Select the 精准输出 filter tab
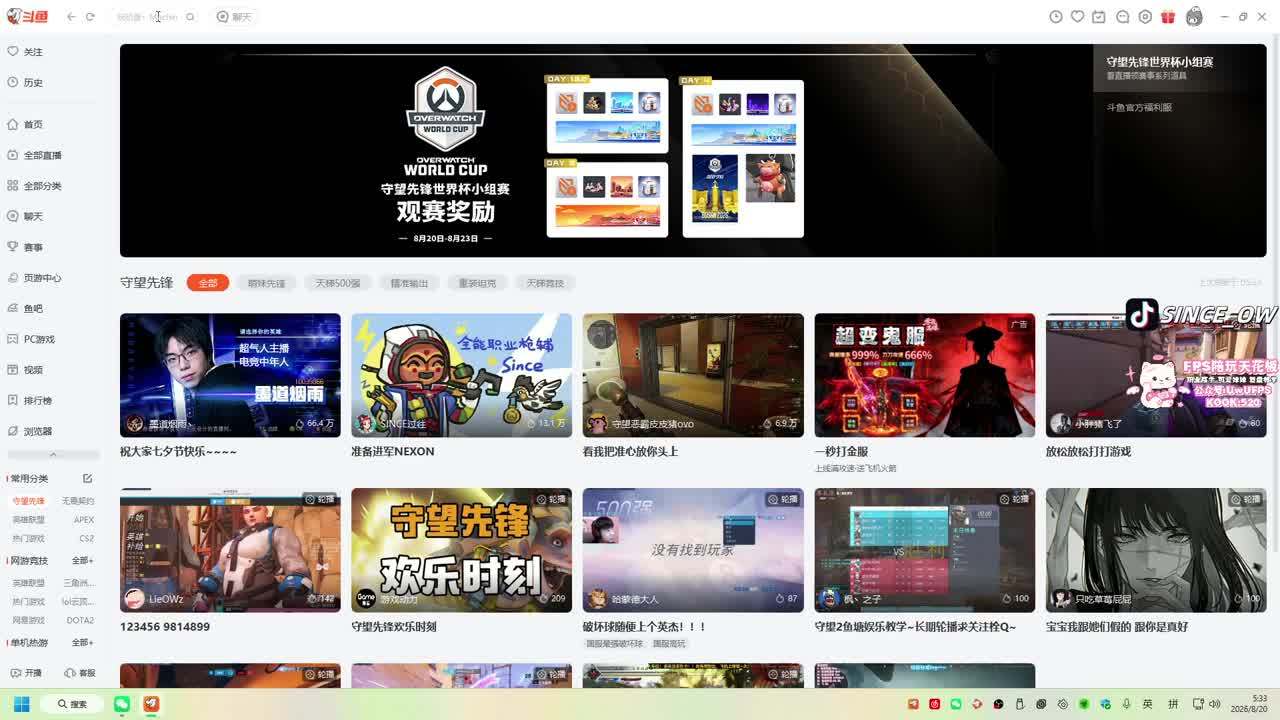 click(409, 283)
